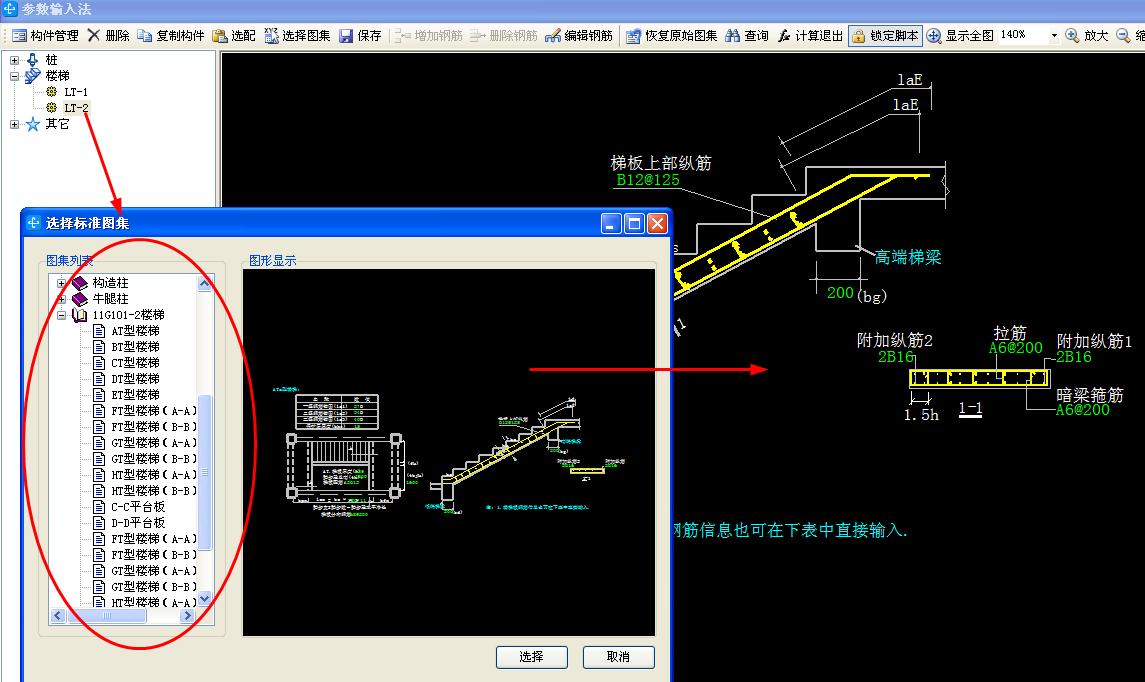1145x682 pixels.
Task: Click the atlas list scroll-up arrow
Action: click(204, 283)
